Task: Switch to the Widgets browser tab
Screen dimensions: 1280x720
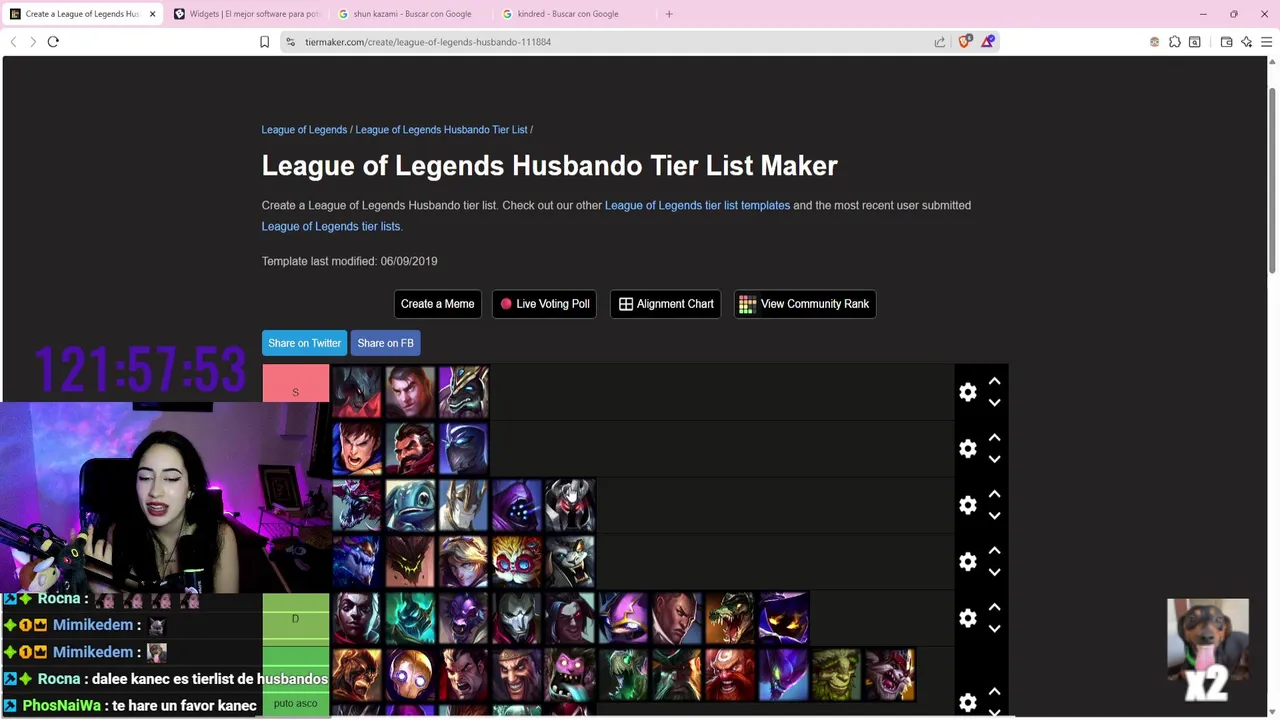Action: coord(246,14)
